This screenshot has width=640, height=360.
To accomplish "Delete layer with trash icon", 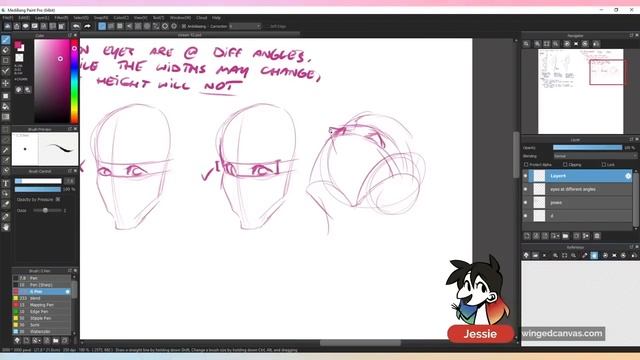I will 597,236.
